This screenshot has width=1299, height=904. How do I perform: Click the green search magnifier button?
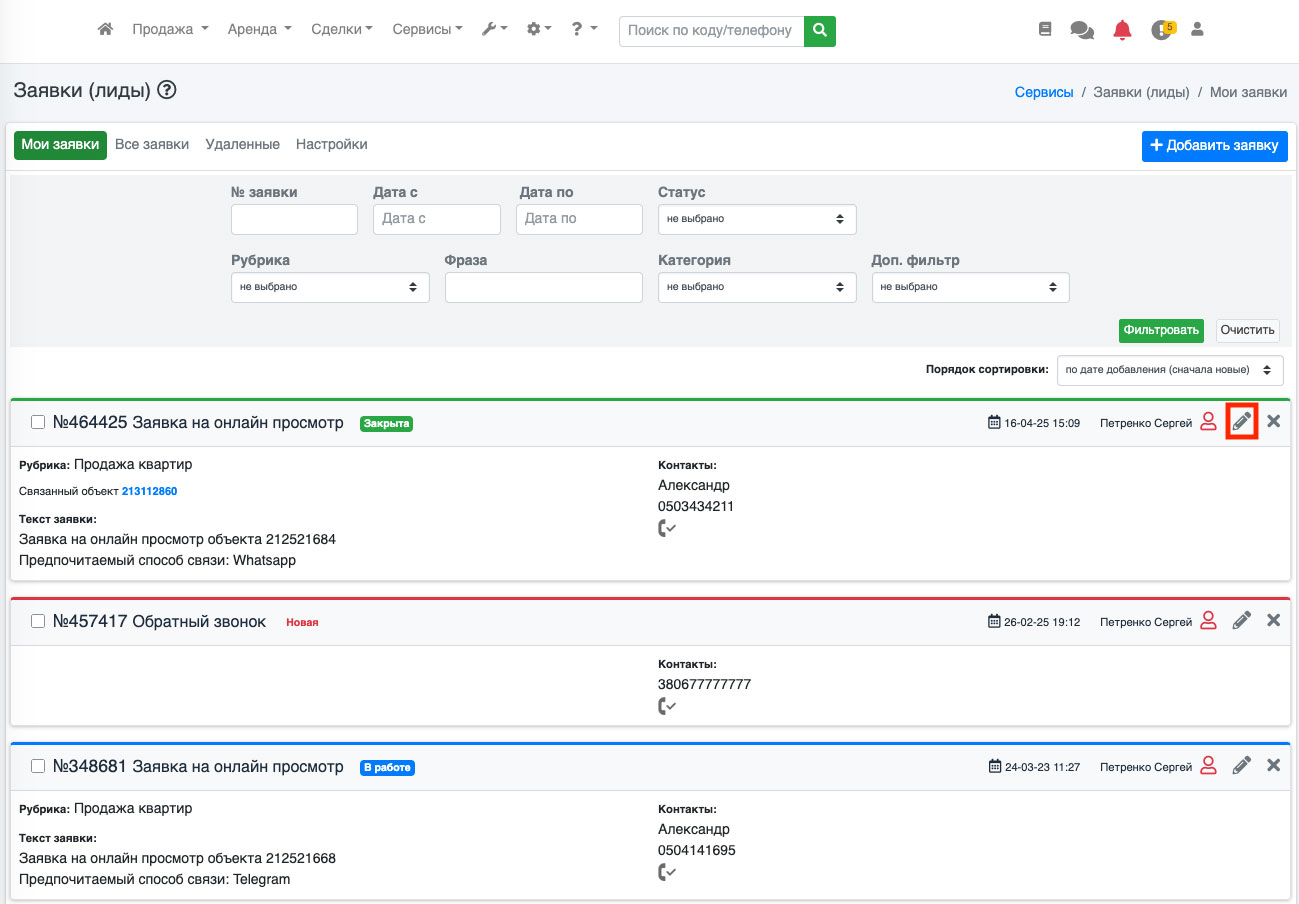820,30
